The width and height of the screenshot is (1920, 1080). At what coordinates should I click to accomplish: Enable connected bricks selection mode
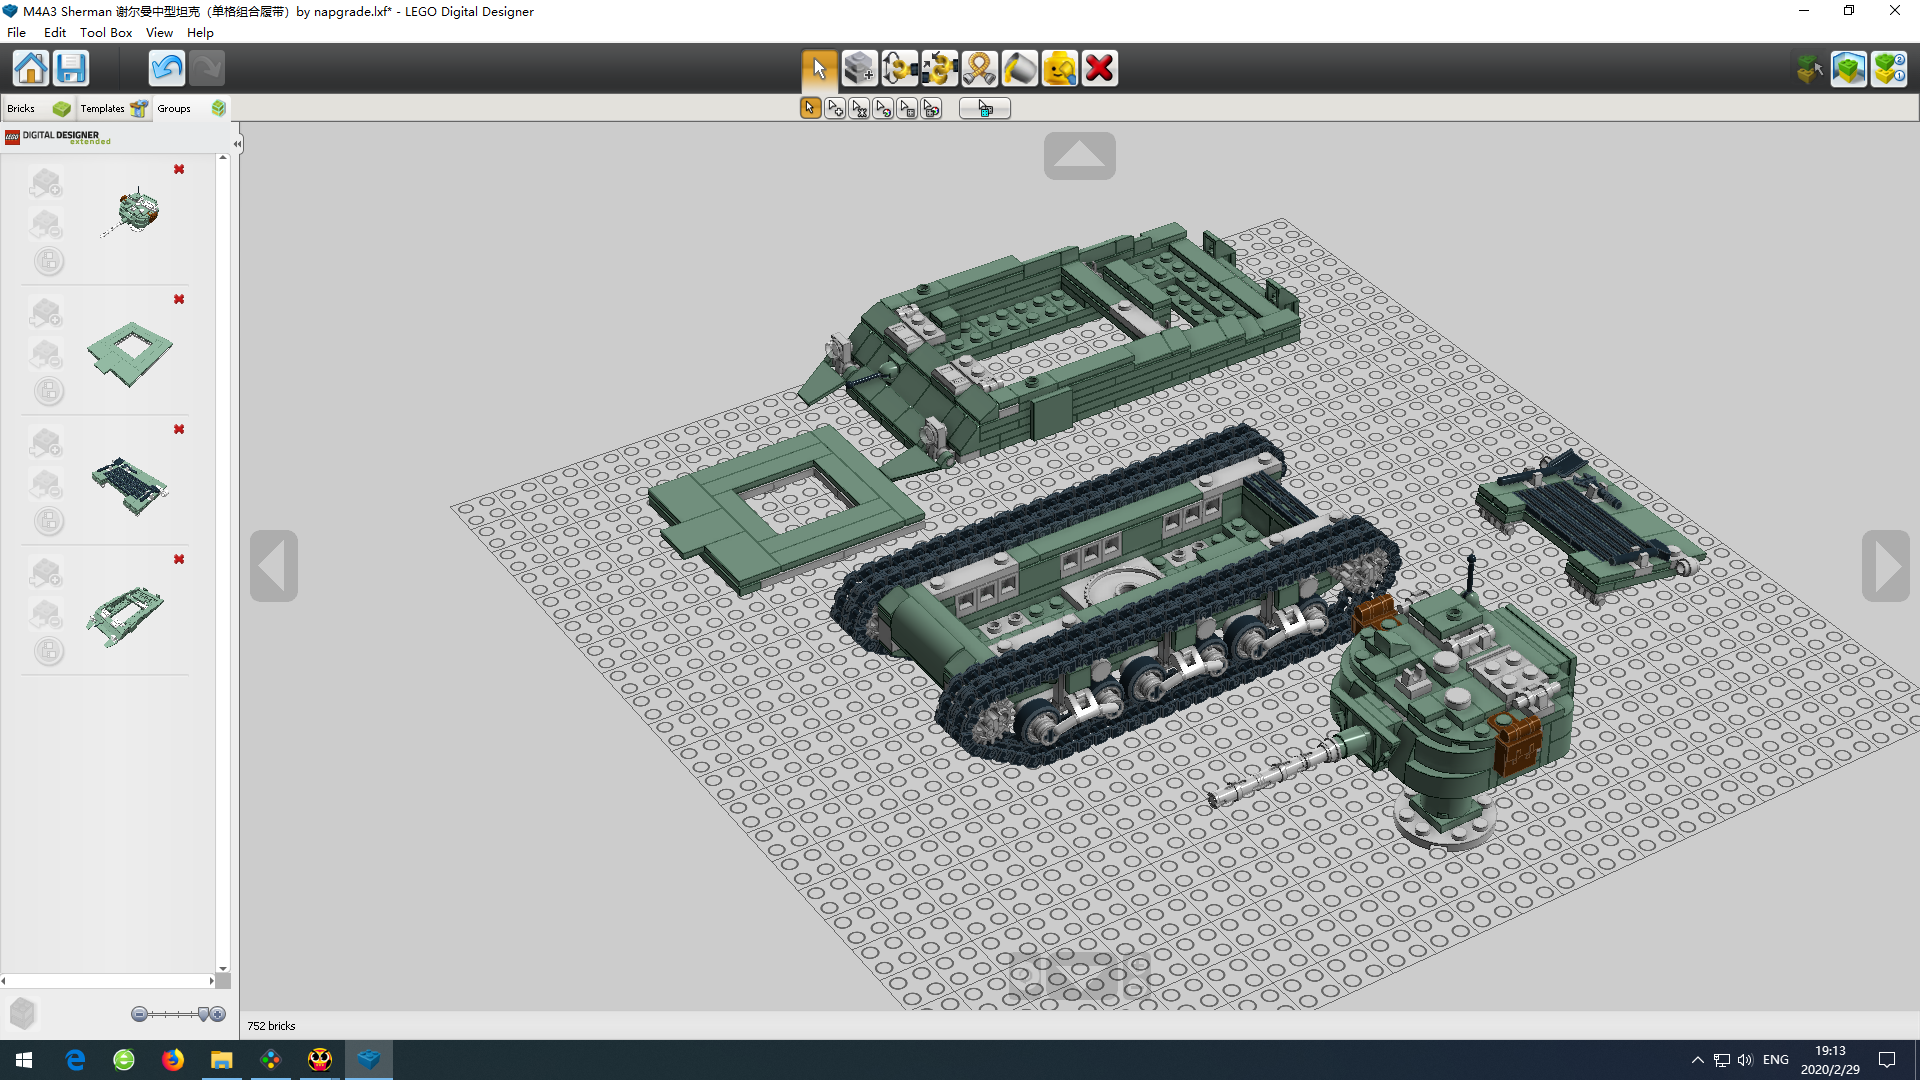[x=859, y=108]
